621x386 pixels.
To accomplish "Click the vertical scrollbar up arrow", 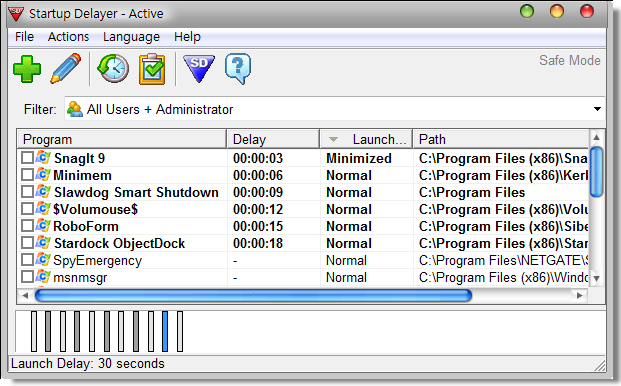I will click(596, 138).
